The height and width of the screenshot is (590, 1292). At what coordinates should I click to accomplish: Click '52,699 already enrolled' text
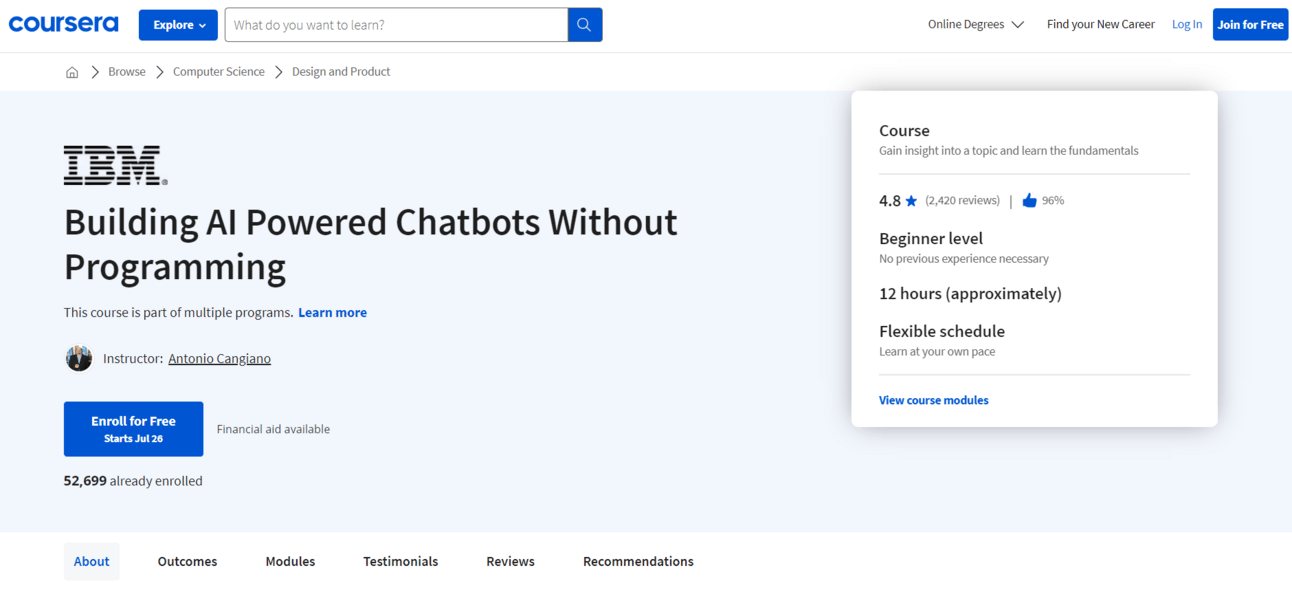[x=133, y=481]
